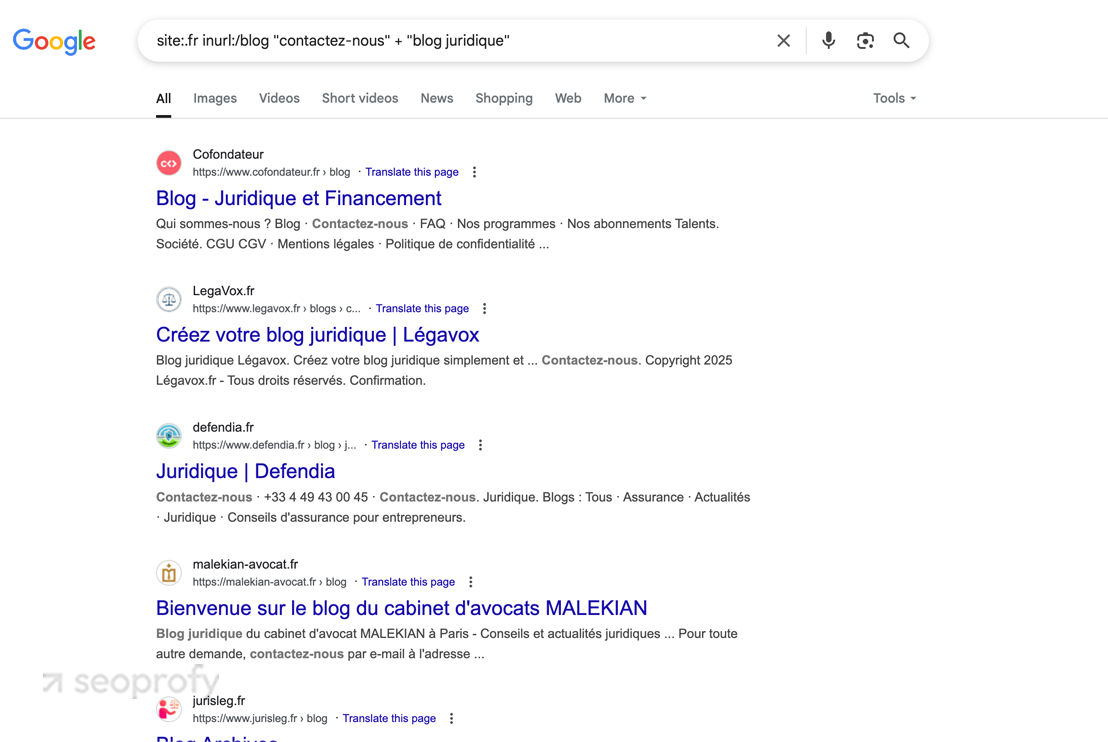Translate the jurisleg.fr result page
1108x742 pixels.
[x=389, y=719]
